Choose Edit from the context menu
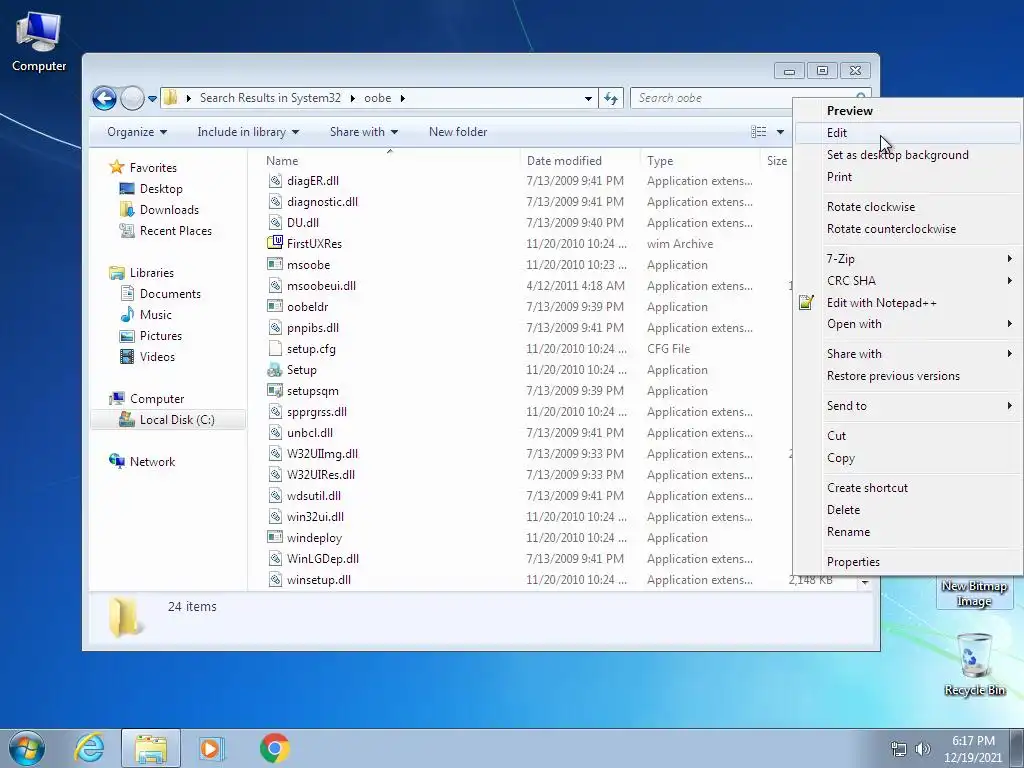The image size is (1024, 768). point(908,133)
